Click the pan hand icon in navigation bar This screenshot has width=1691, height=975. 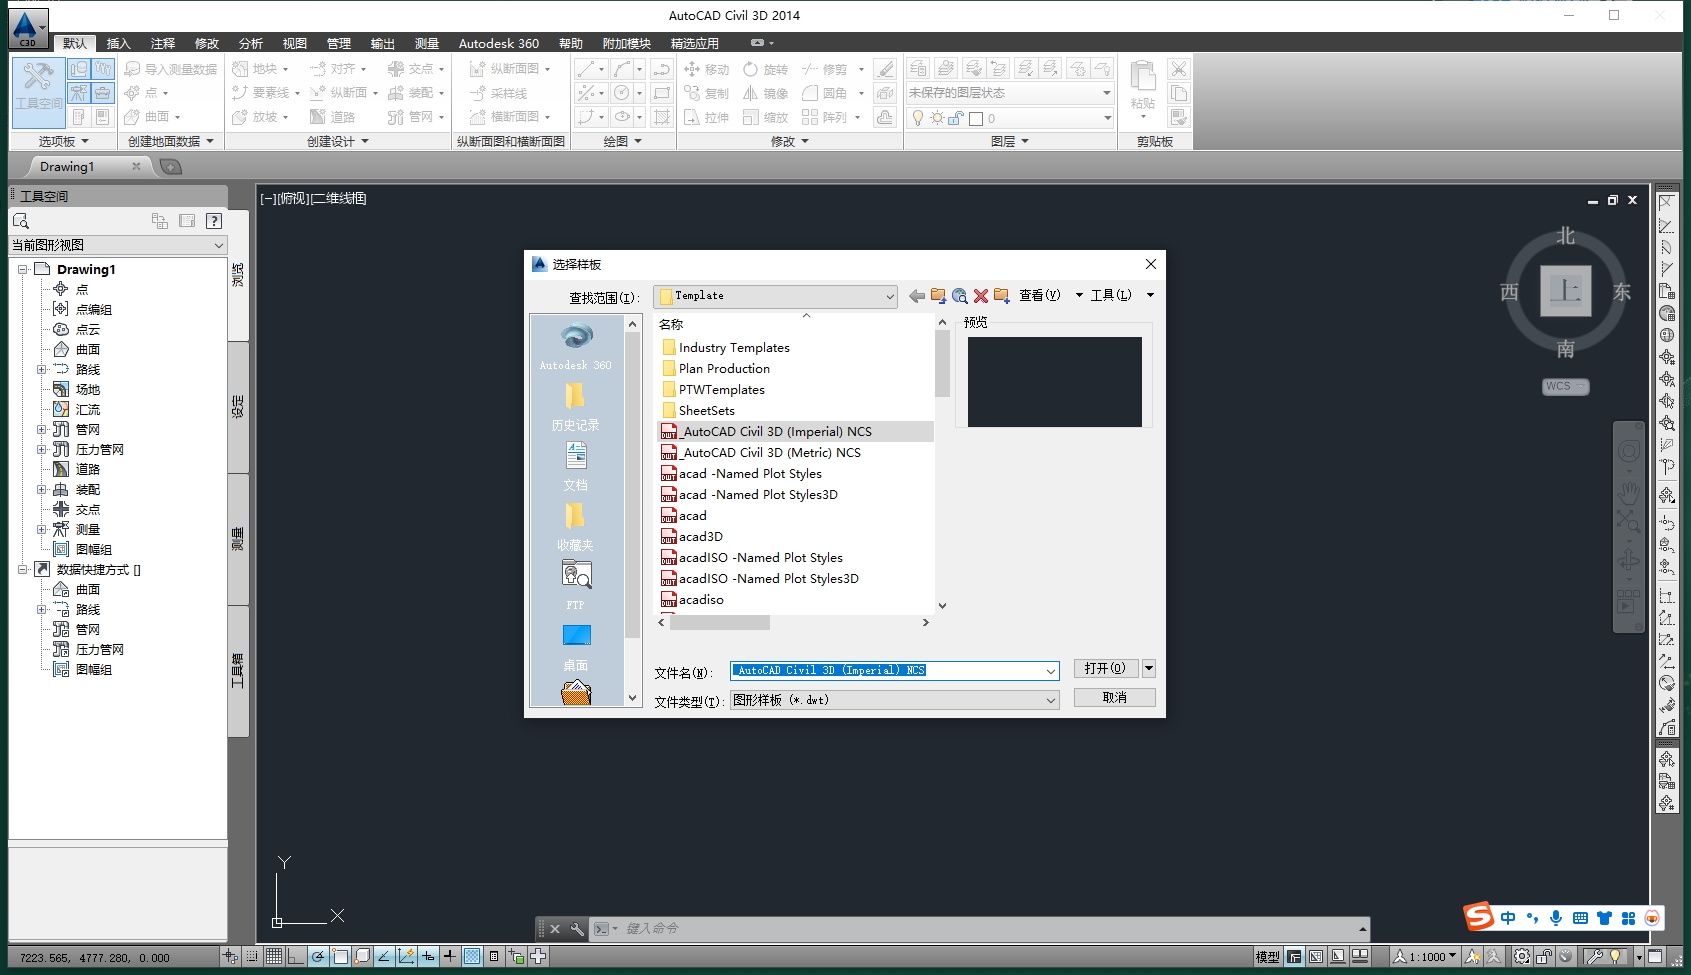click(x=1629, y=493)
